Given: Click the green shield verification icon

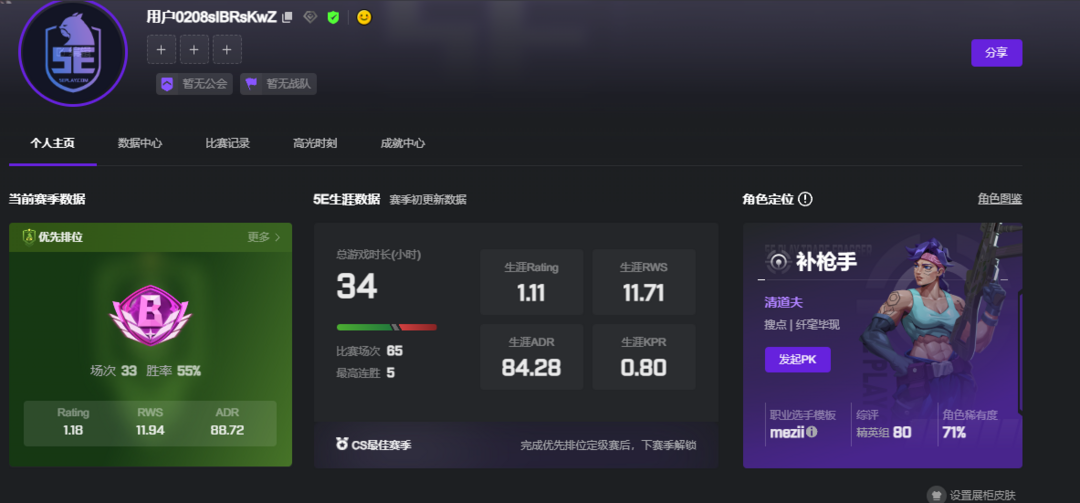Looking at the screenshot, I should coord(333,17).
